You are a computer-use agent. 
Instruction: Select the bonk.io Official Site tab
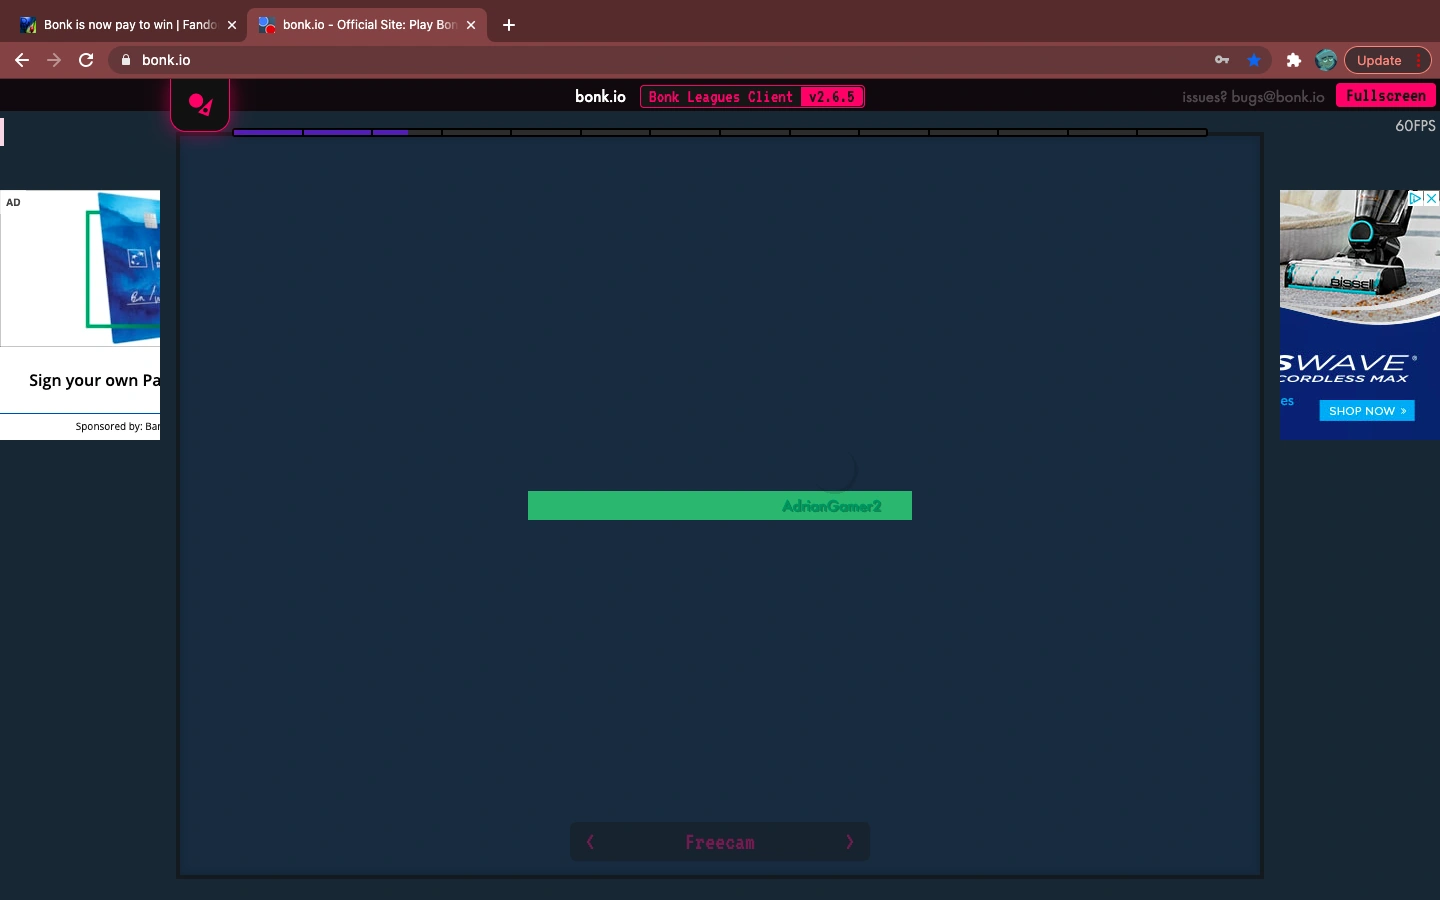(x=365, y=25)
